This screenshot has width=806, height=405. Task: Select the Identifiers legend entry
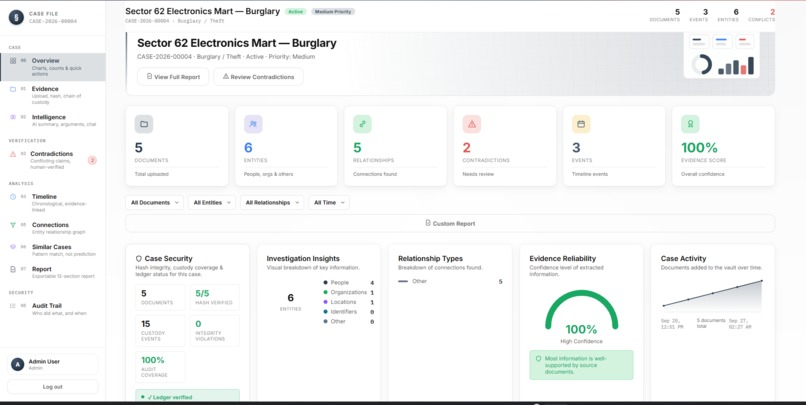pos(349,312)
